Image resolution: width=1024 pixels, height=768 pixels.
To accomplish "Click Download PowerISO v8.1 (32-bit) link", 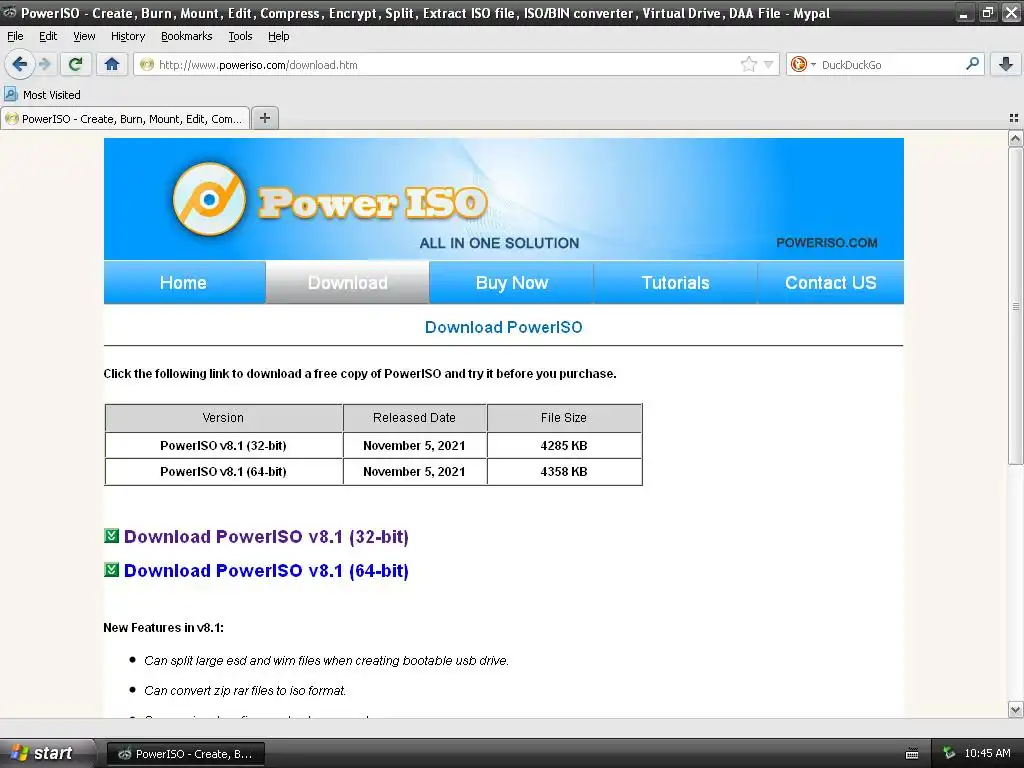I will pyautogui.click(x=266, y=537).
